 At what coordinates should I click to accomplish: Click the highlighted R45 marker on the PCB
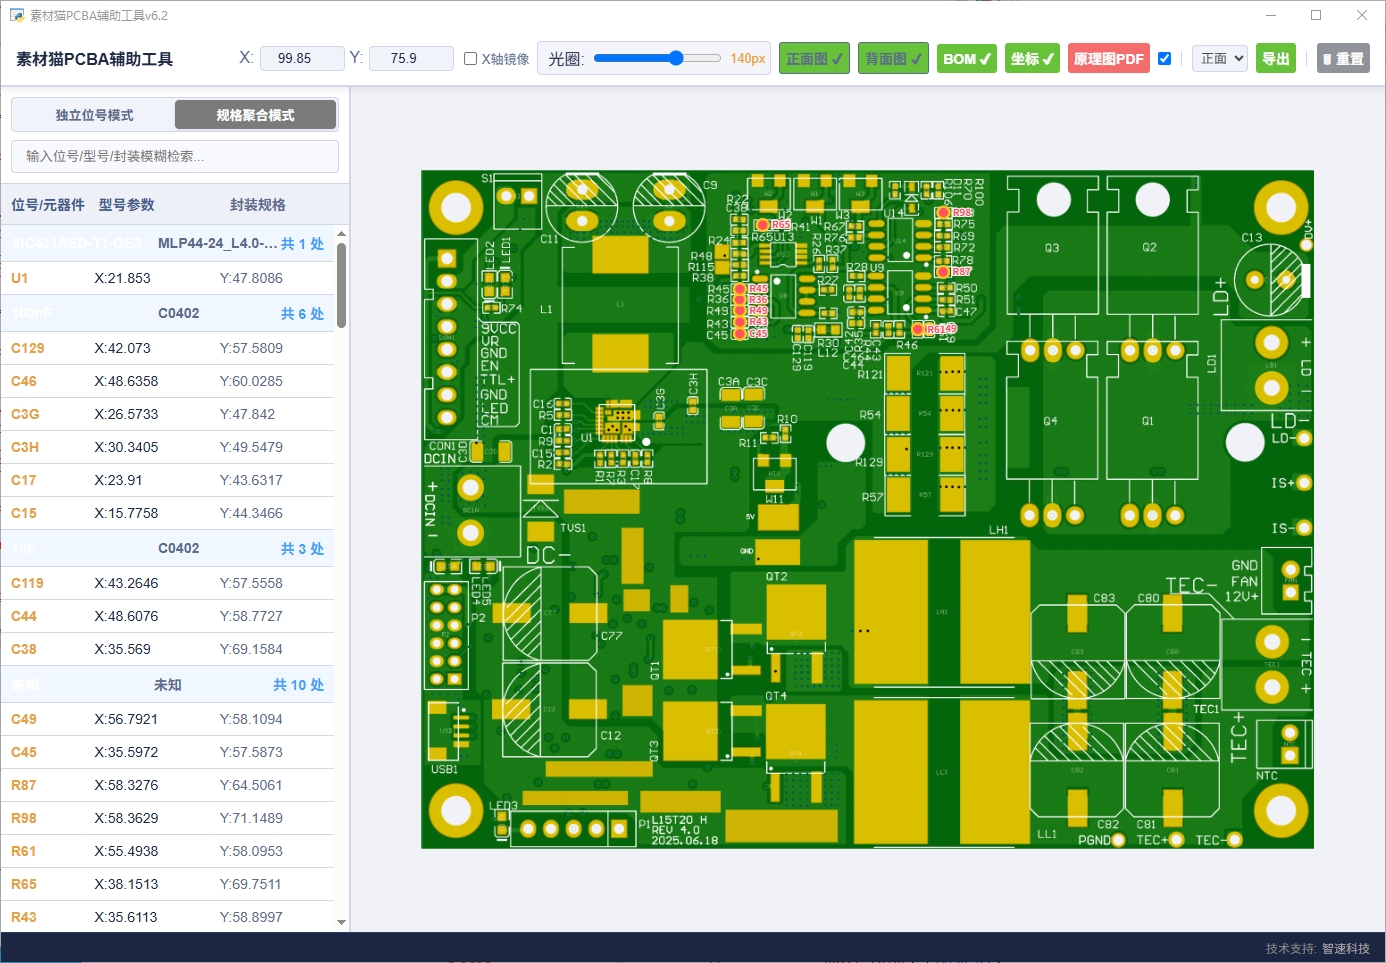pos(740,289)
